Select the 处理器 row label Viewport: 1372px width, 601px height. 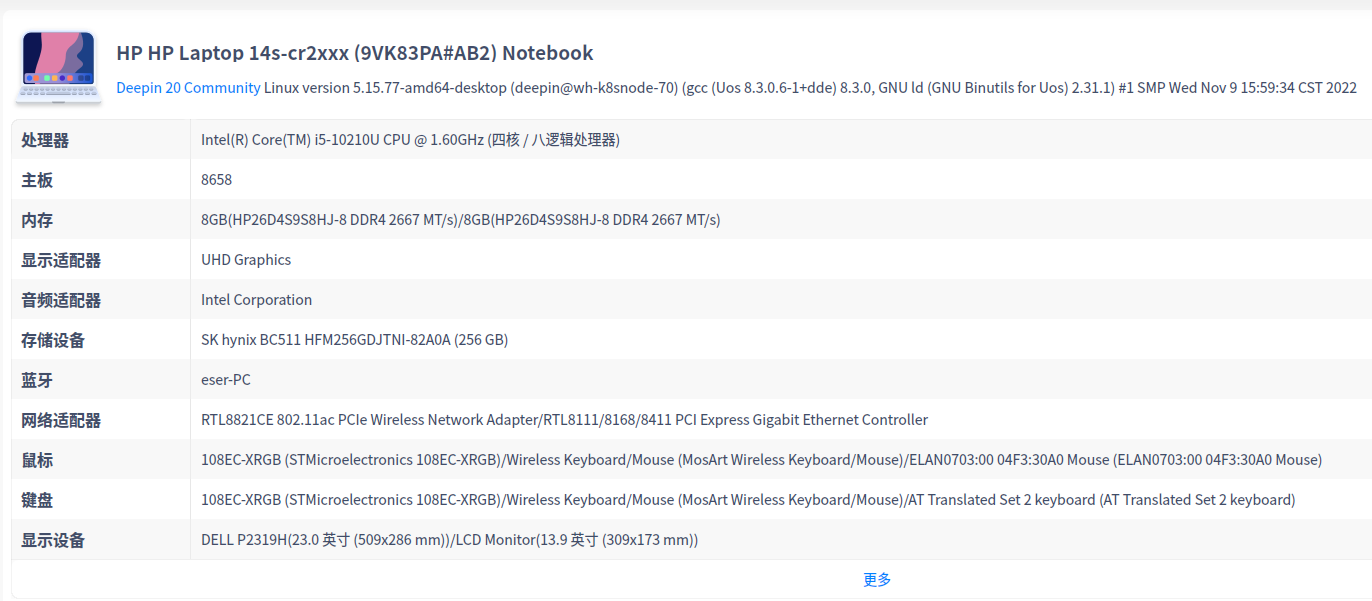46,140
